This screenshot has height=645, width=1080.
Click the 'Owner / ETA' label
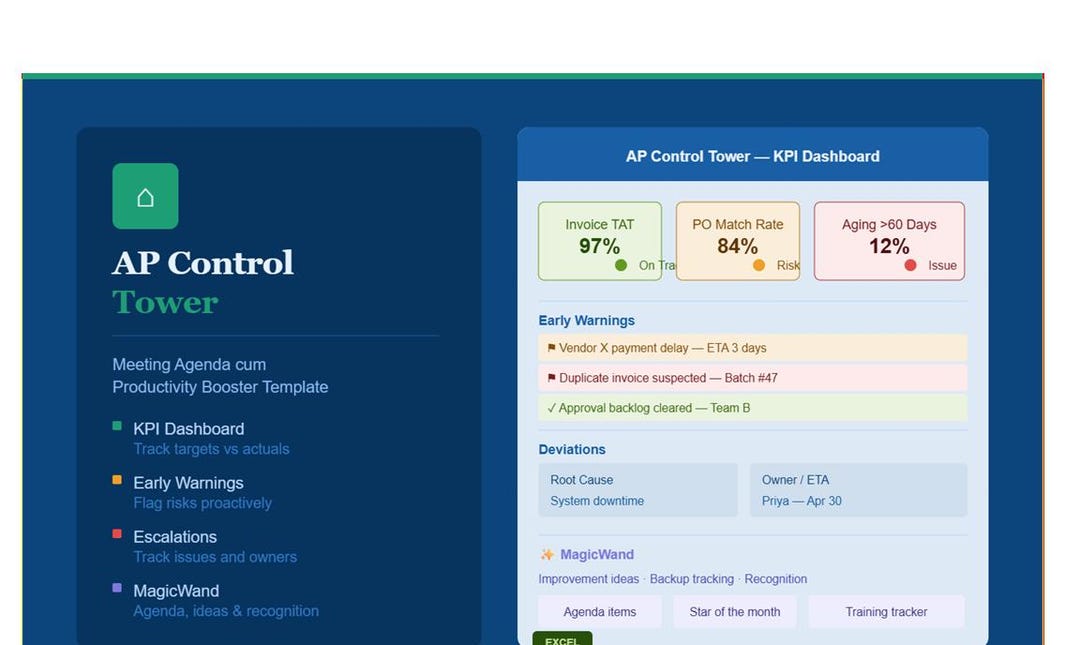(x=796, y=480)
